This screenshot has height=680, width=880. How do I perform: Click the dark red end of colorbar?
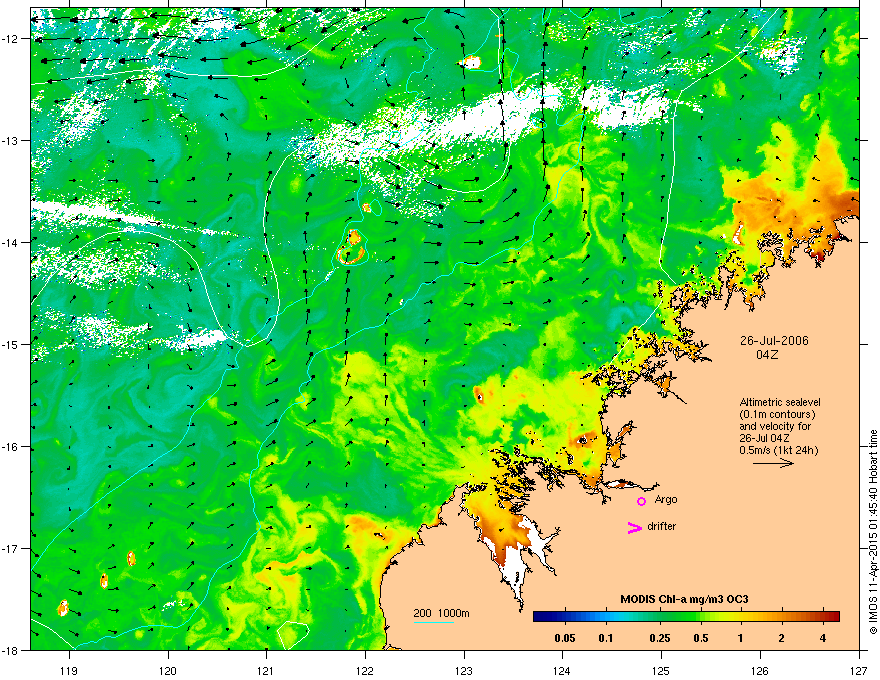point(835,616)
